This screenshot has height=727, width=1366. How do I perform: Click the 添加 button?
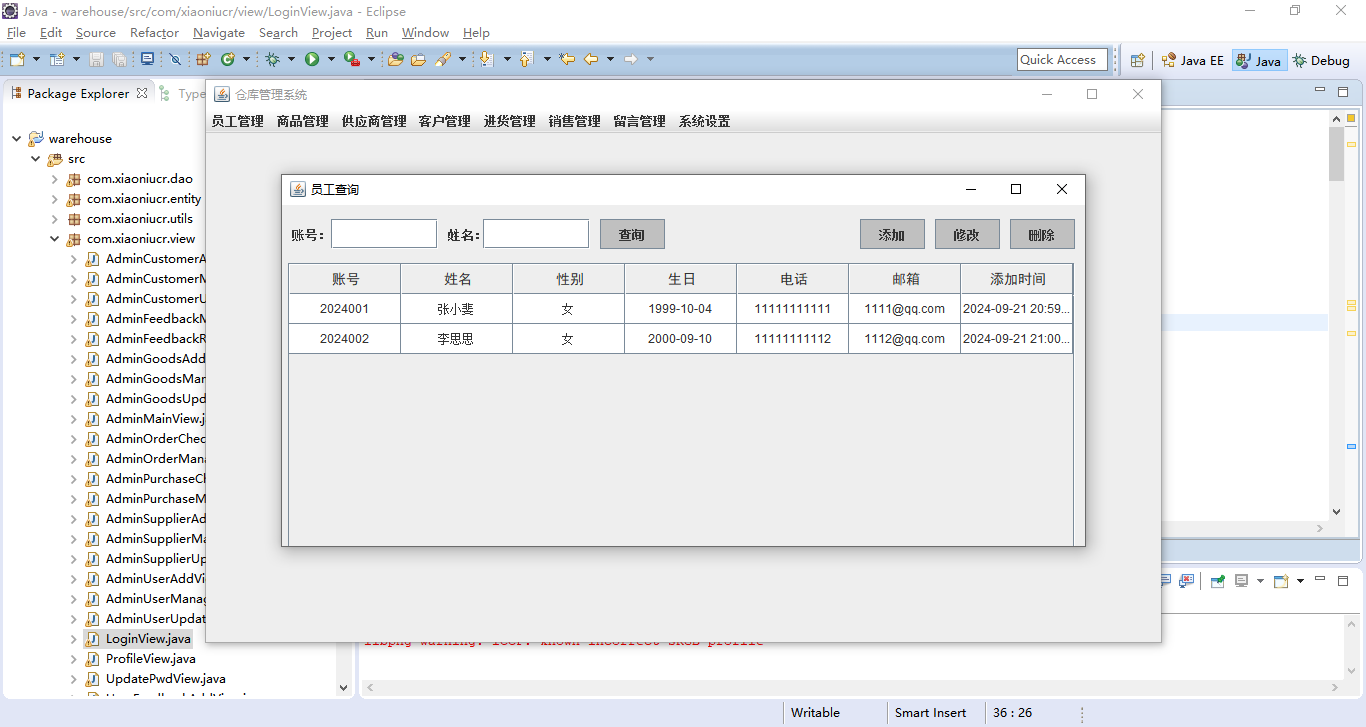(x=892, y=235)
